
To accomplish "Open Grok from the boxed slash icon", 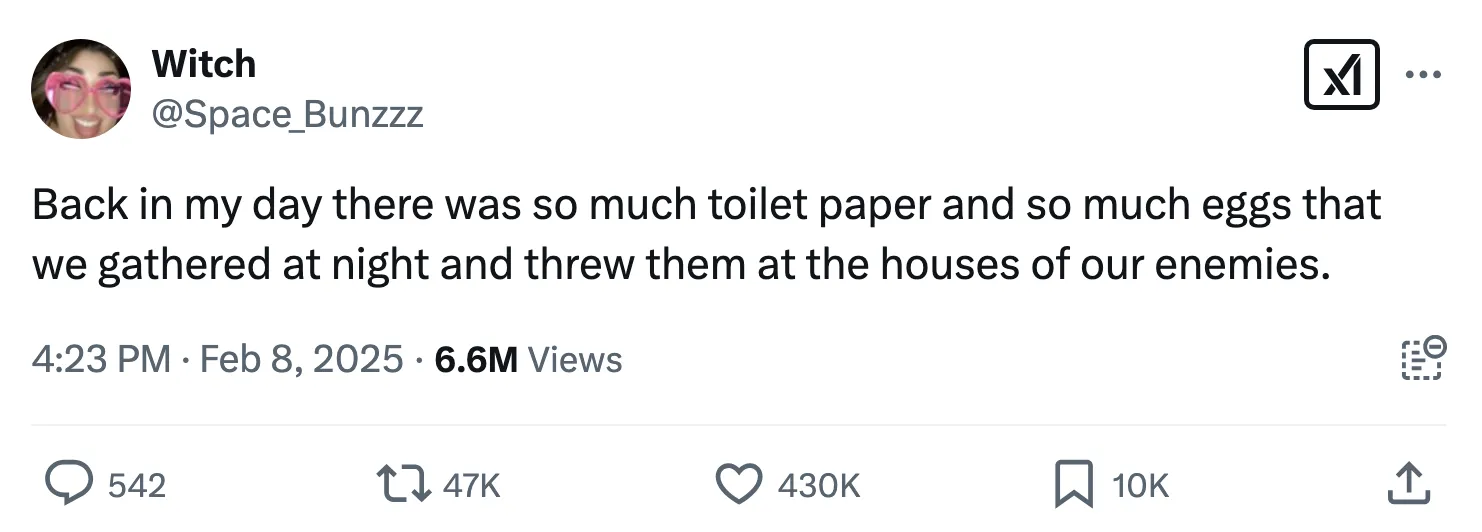I will click(1341, 75).
